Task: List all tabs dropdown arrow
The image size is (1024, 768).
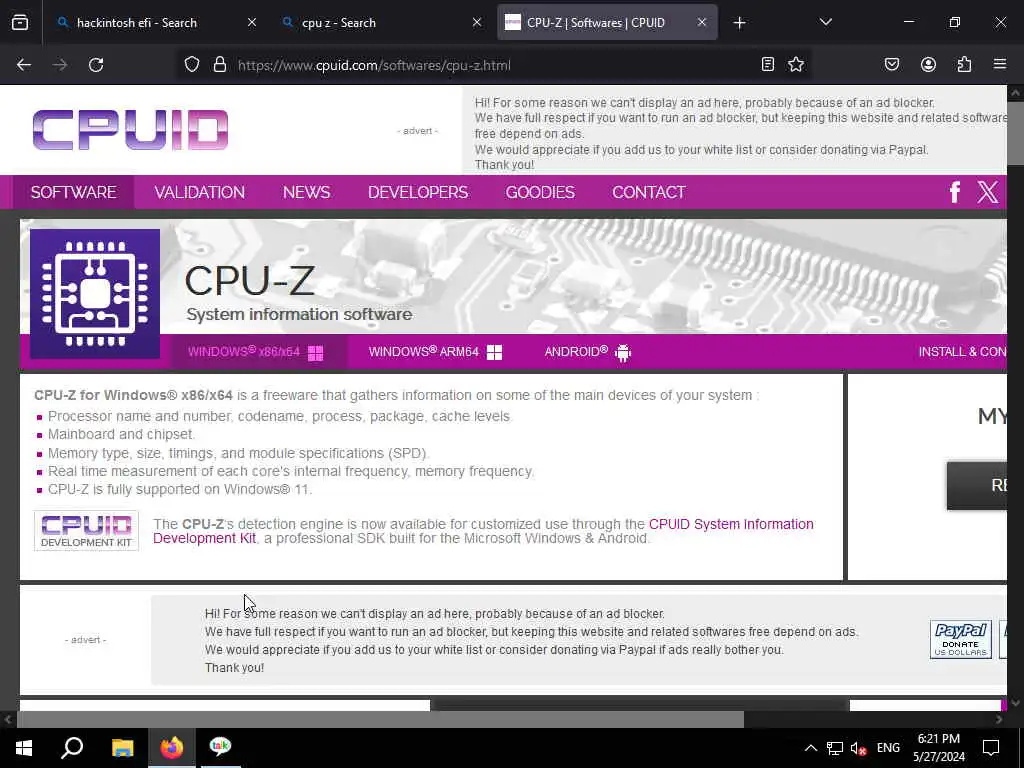Action: pyautogui.click(x=825, y=22)
